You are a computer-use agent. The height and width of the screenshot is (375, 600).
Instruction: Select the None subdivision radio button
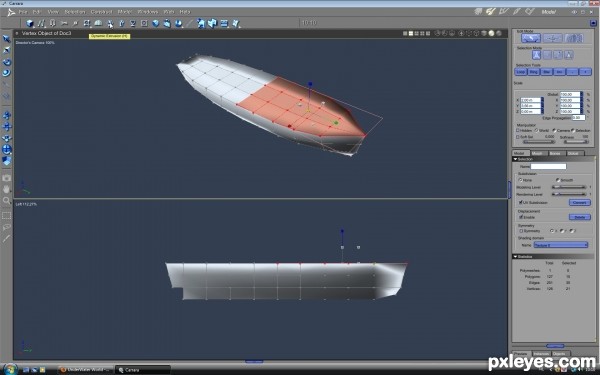[520, 180]
